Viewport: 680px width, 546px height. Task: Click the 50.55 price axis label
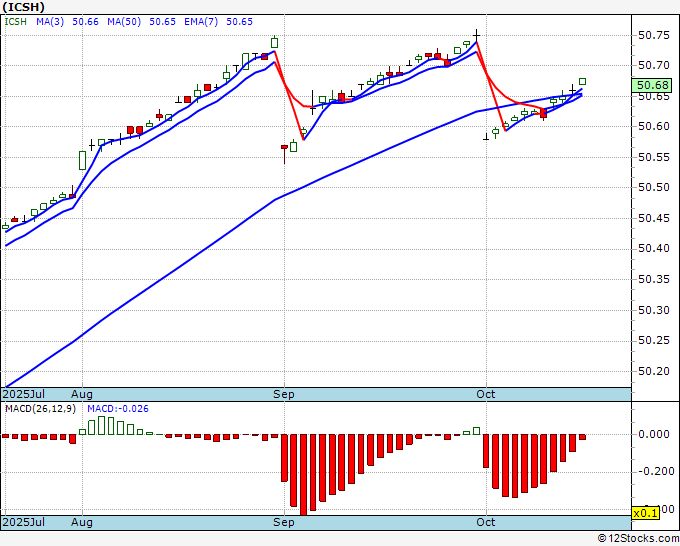tap(654, 157)
